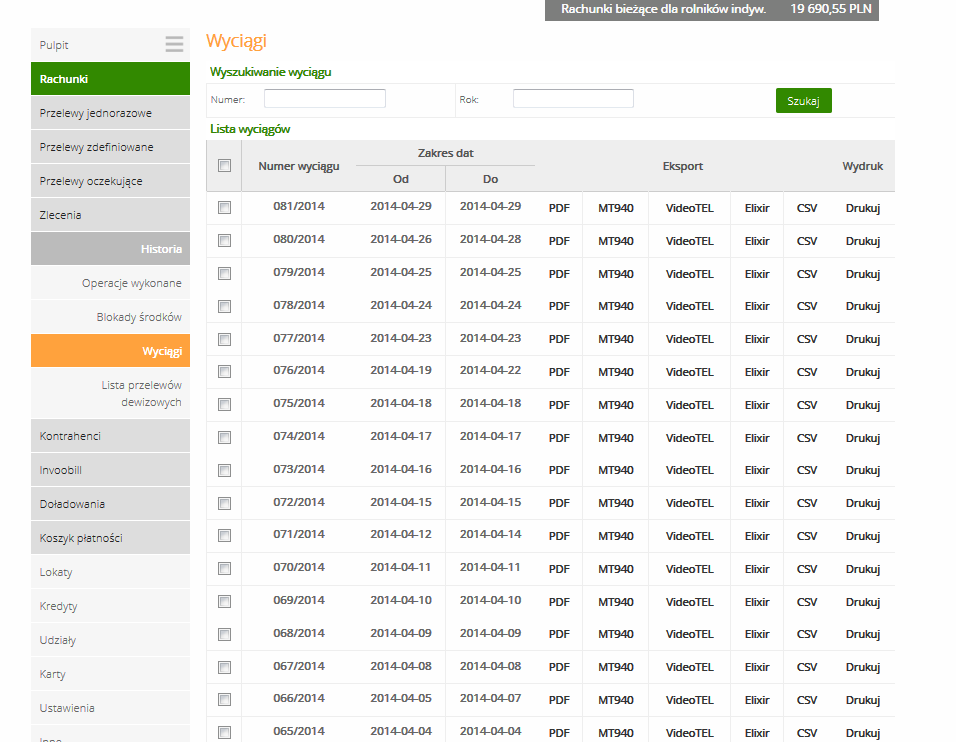This screenshot has height=742, width=956.
Task: Click end date 2014-04-14
Action: point(490,534)
